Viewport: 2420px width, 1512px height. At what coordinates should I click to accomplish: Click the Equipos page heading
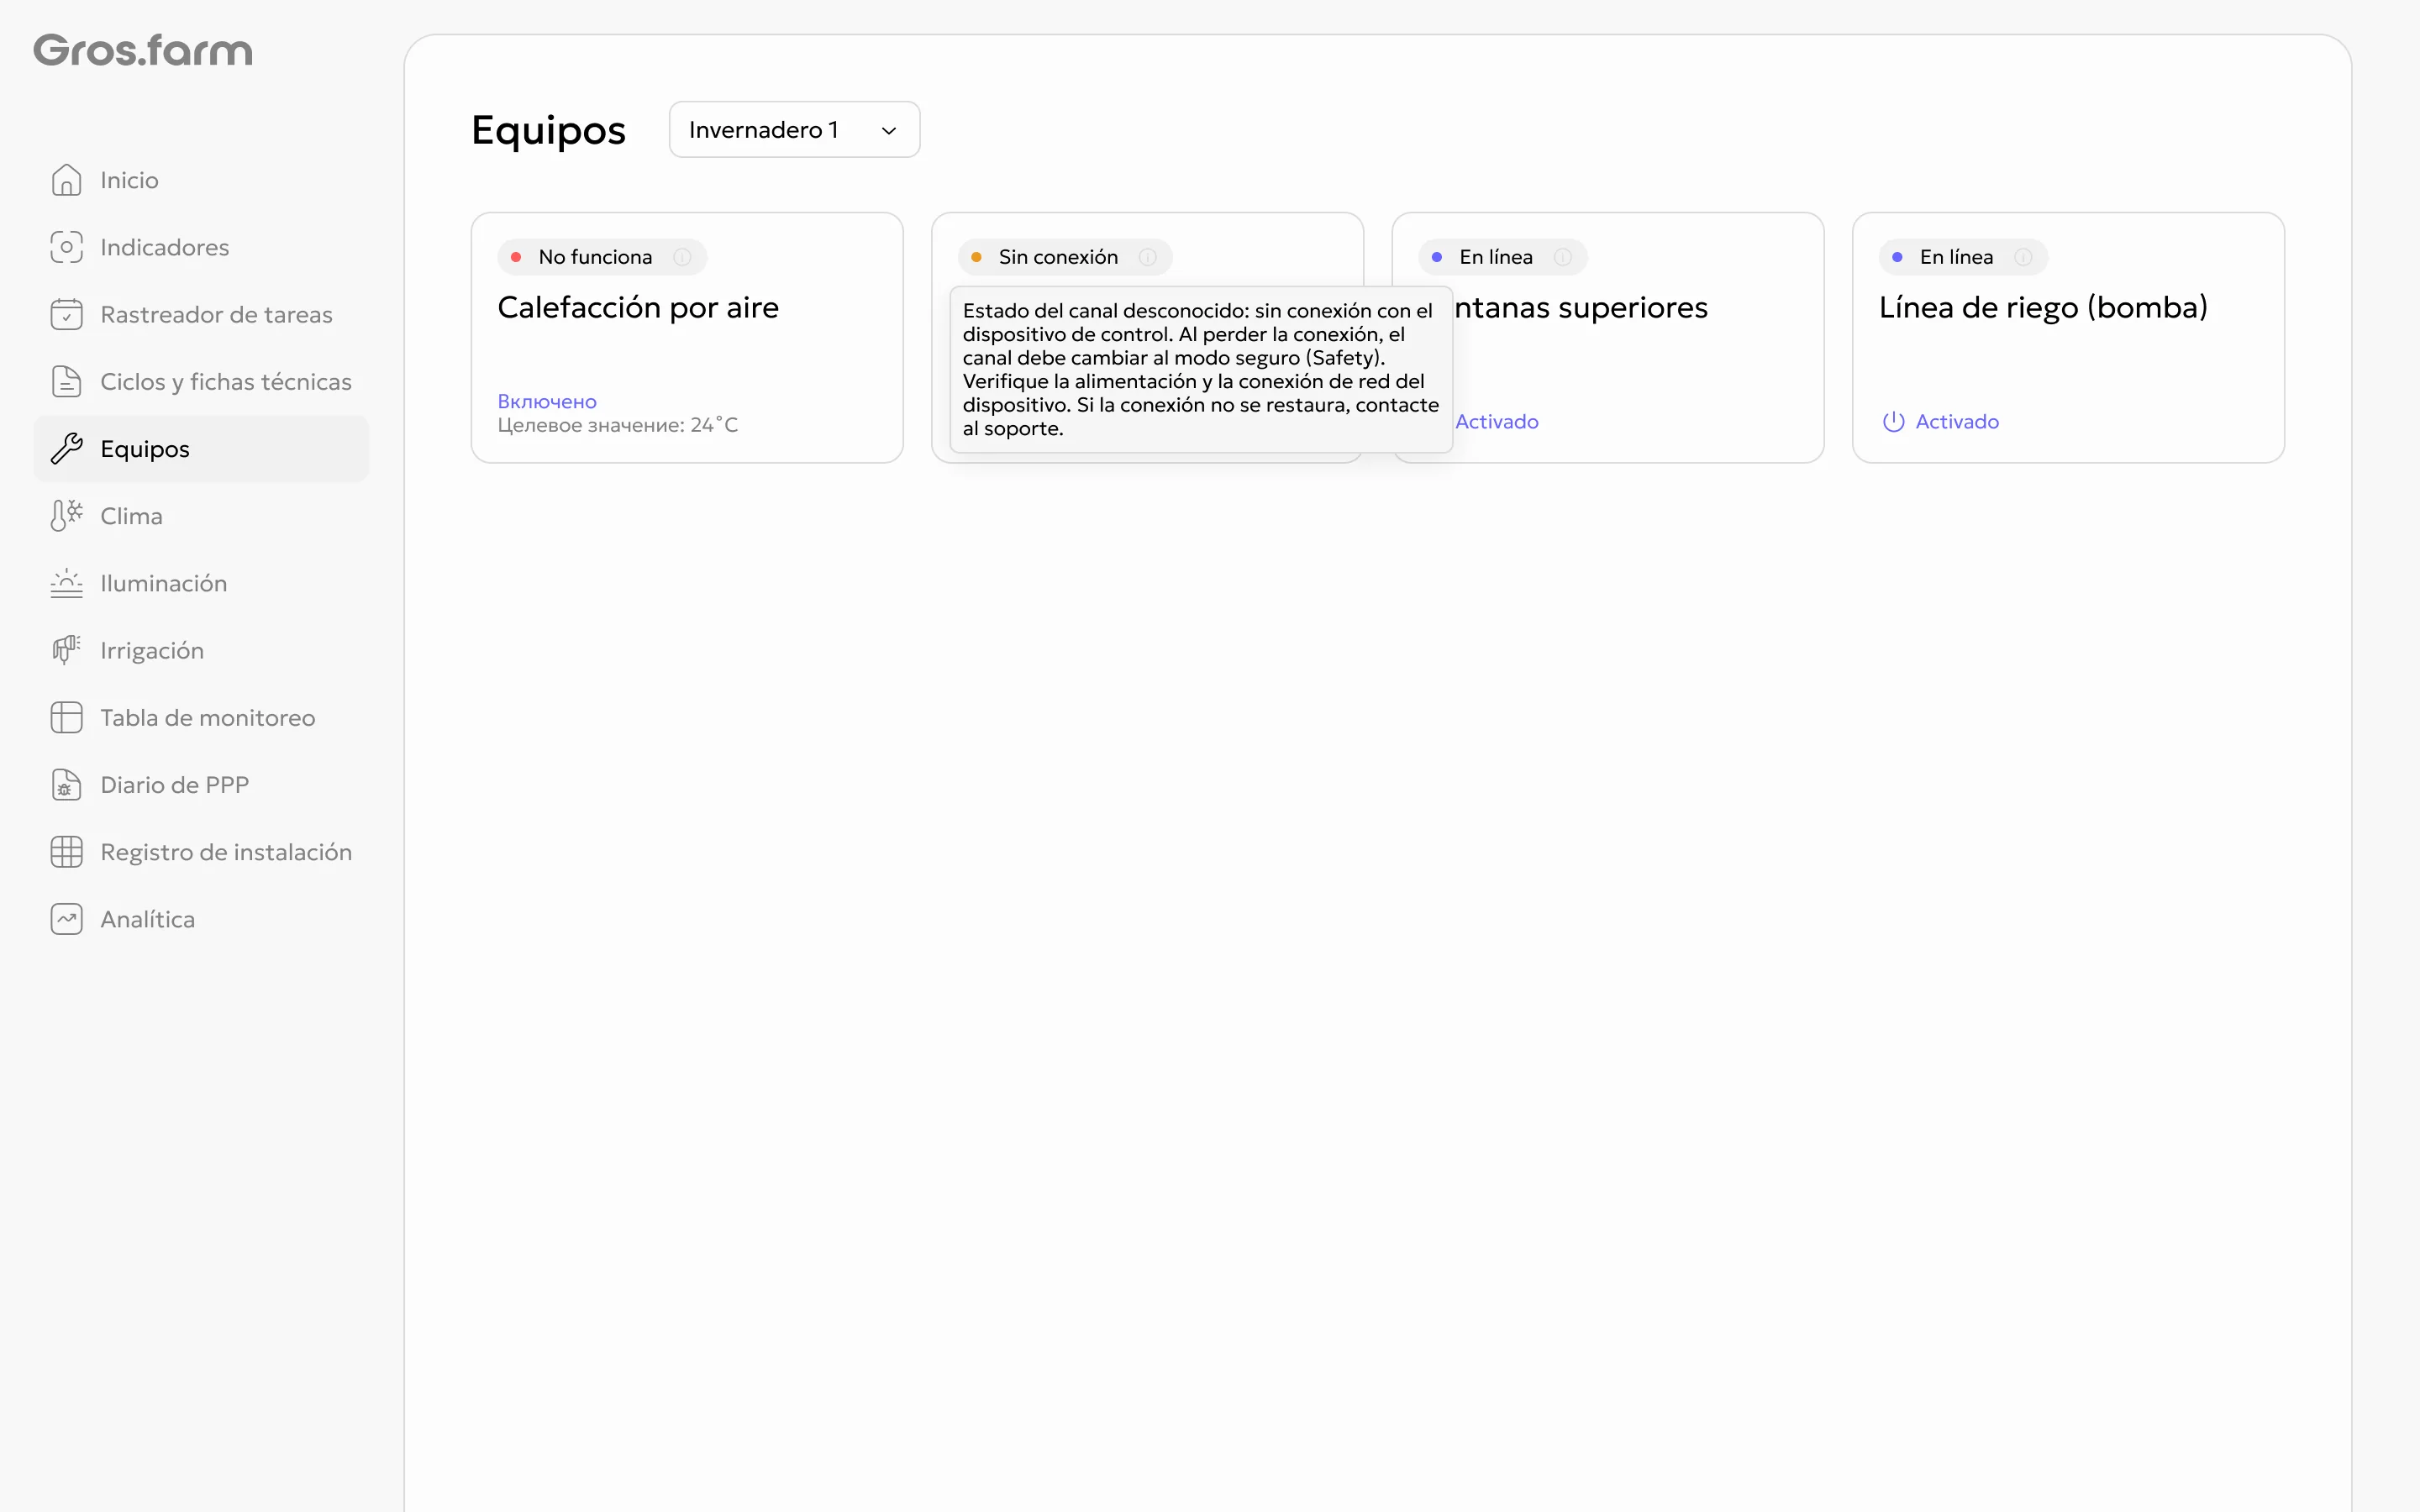pos(548,130)
